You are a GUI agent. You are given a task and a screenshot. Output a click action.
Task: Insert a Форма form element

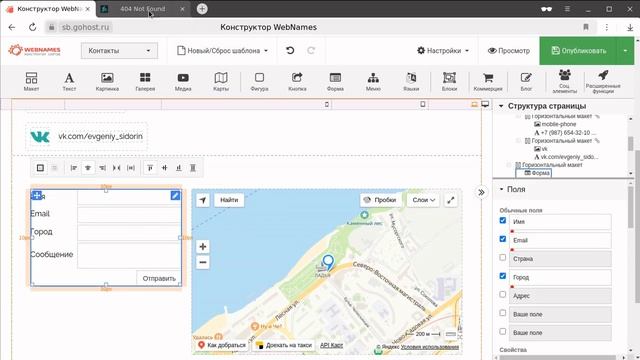click(x=335, y=82)
